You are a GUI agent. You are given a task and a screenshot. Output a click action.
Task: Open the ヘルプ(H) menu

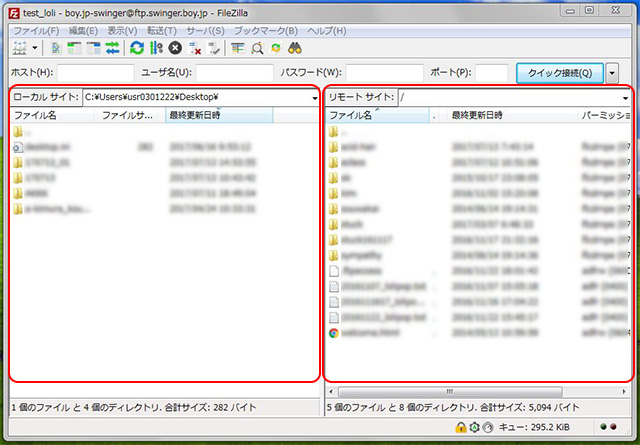[327, 31]
